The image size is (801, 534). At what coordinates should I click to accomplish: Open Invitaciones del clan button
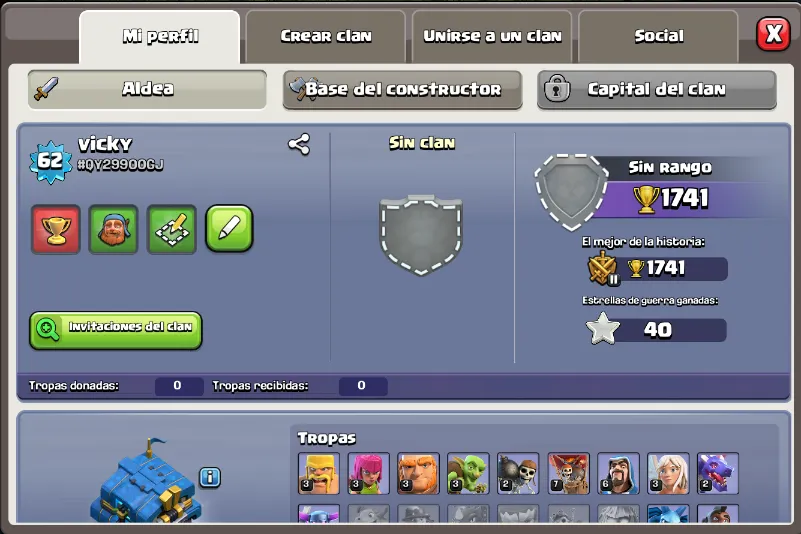(116, 331)
